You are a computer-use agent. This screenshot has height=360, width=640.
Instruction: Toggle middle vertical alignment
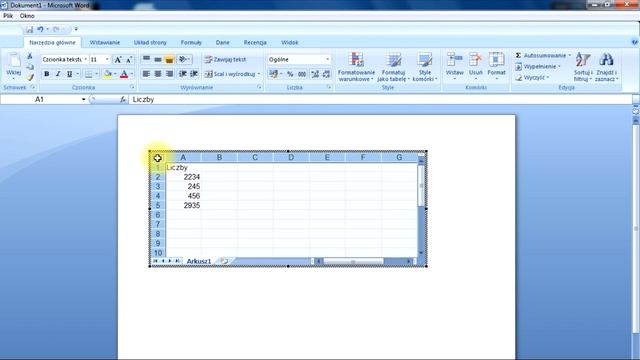point(158,60)
